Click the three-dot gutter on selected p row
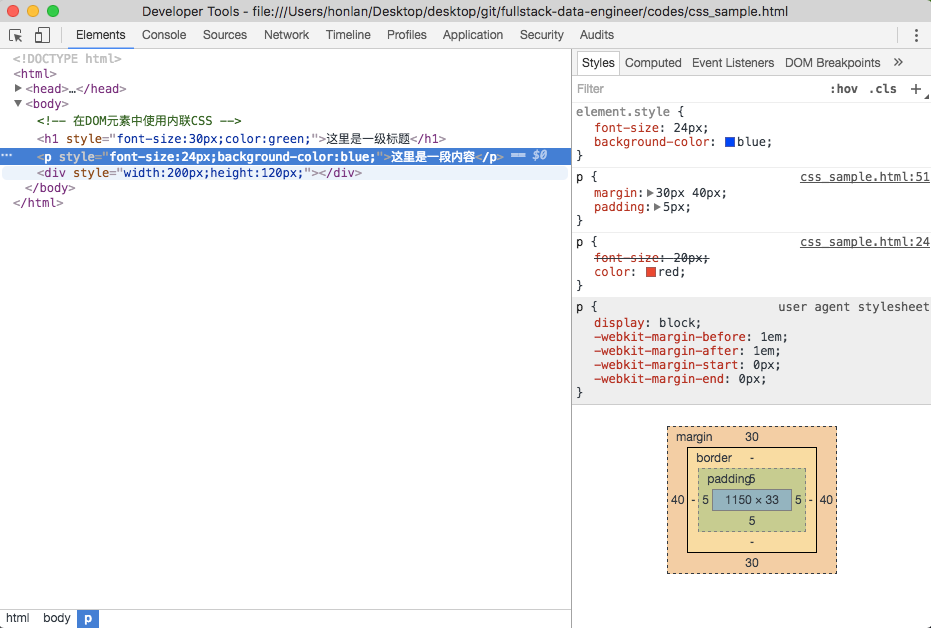Image resolution: width=931 pixels, height=628 pixels. (x=7, y=156)
